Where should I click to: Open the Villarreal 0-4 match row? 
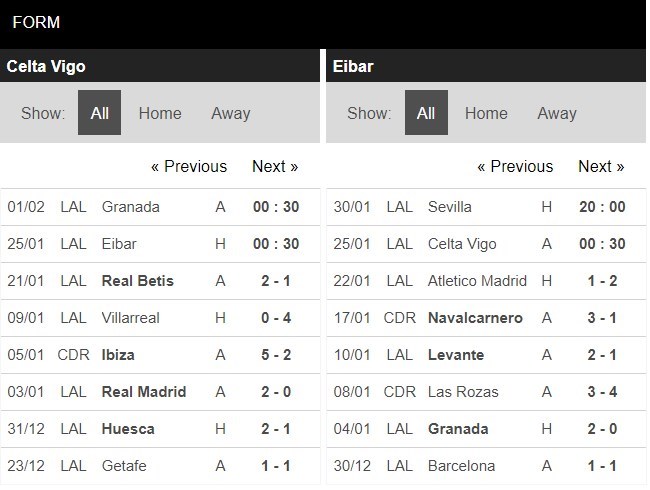point(160,318)
